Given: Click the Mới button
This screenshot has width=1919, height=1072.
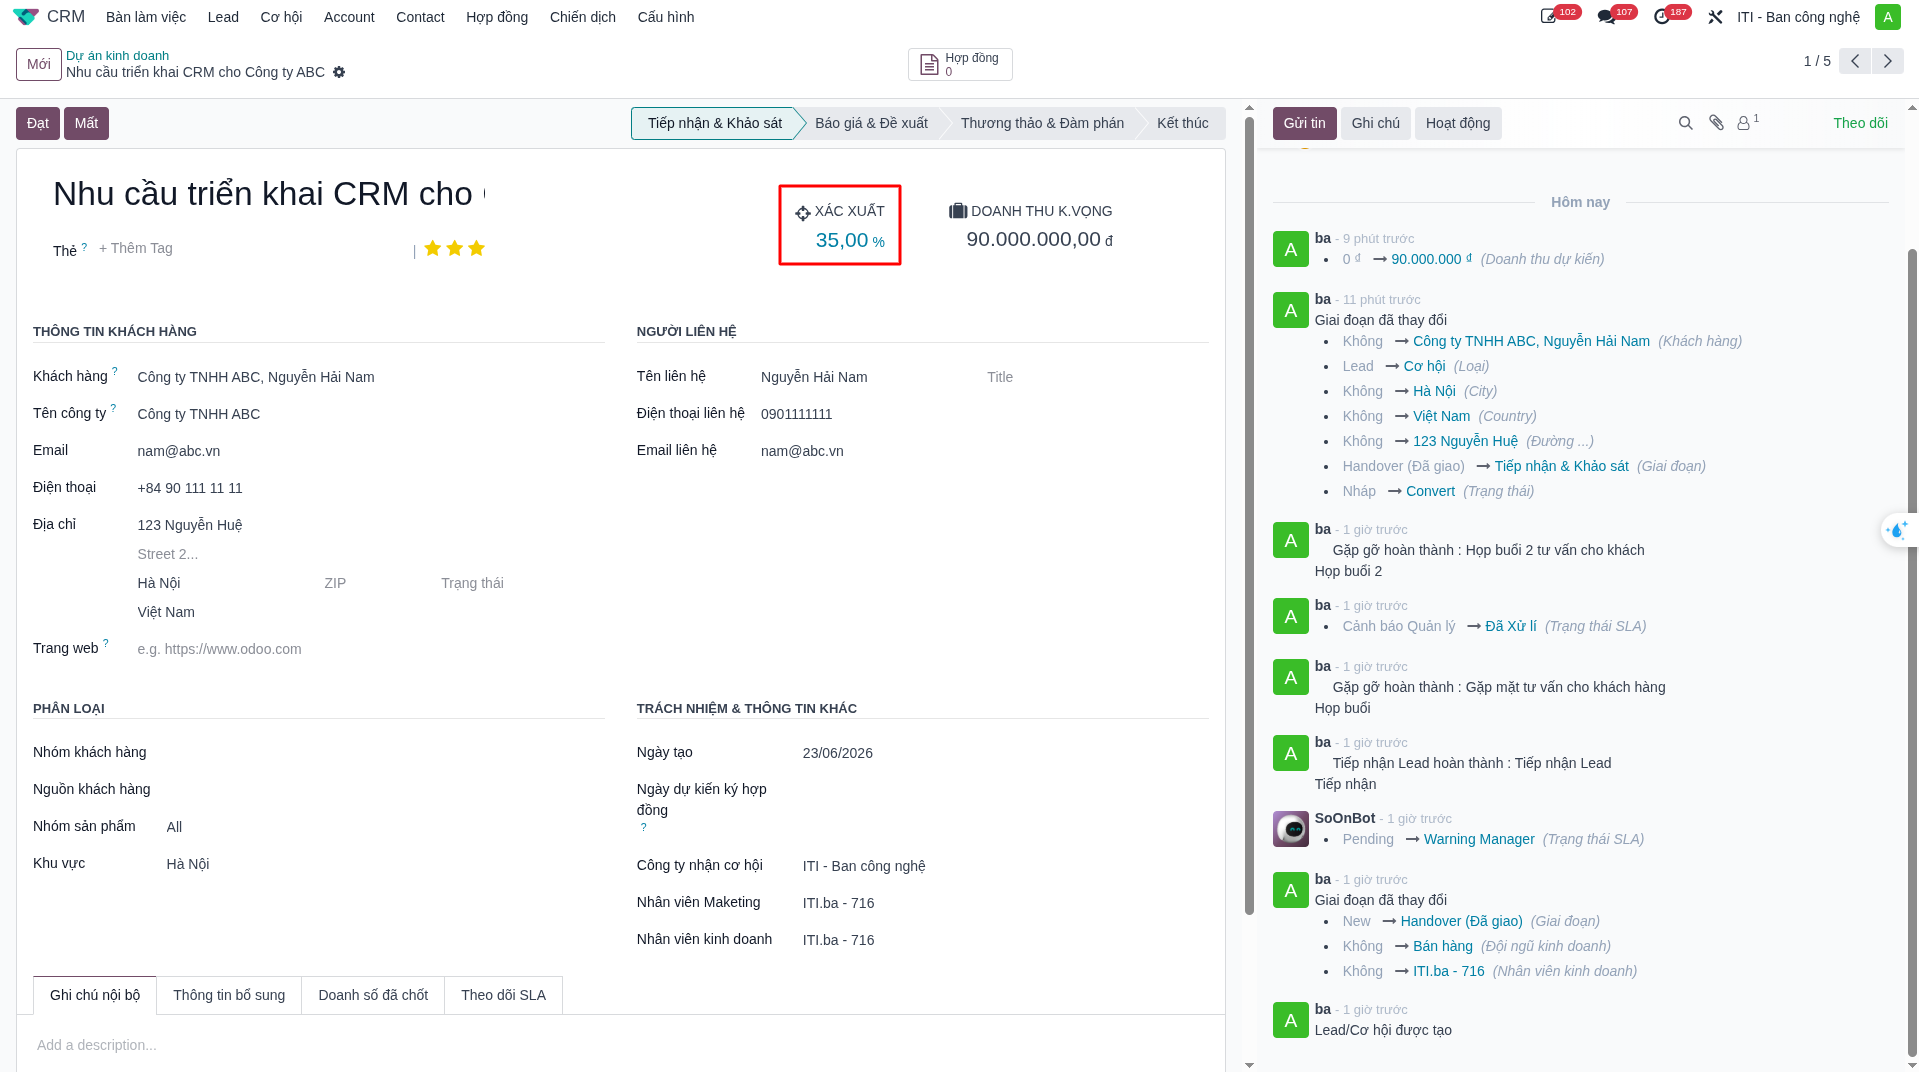Looking at the screenshot, I should point(39,64).
